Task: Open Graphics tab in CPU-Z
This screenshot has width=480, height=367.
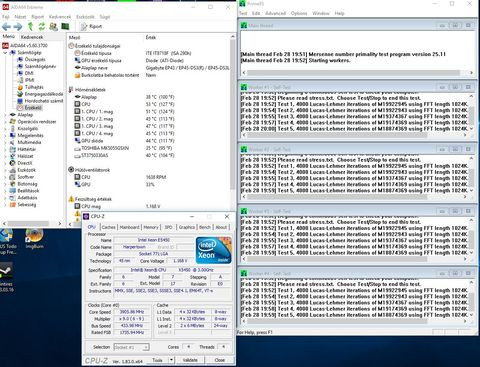Action: [187, 227]
